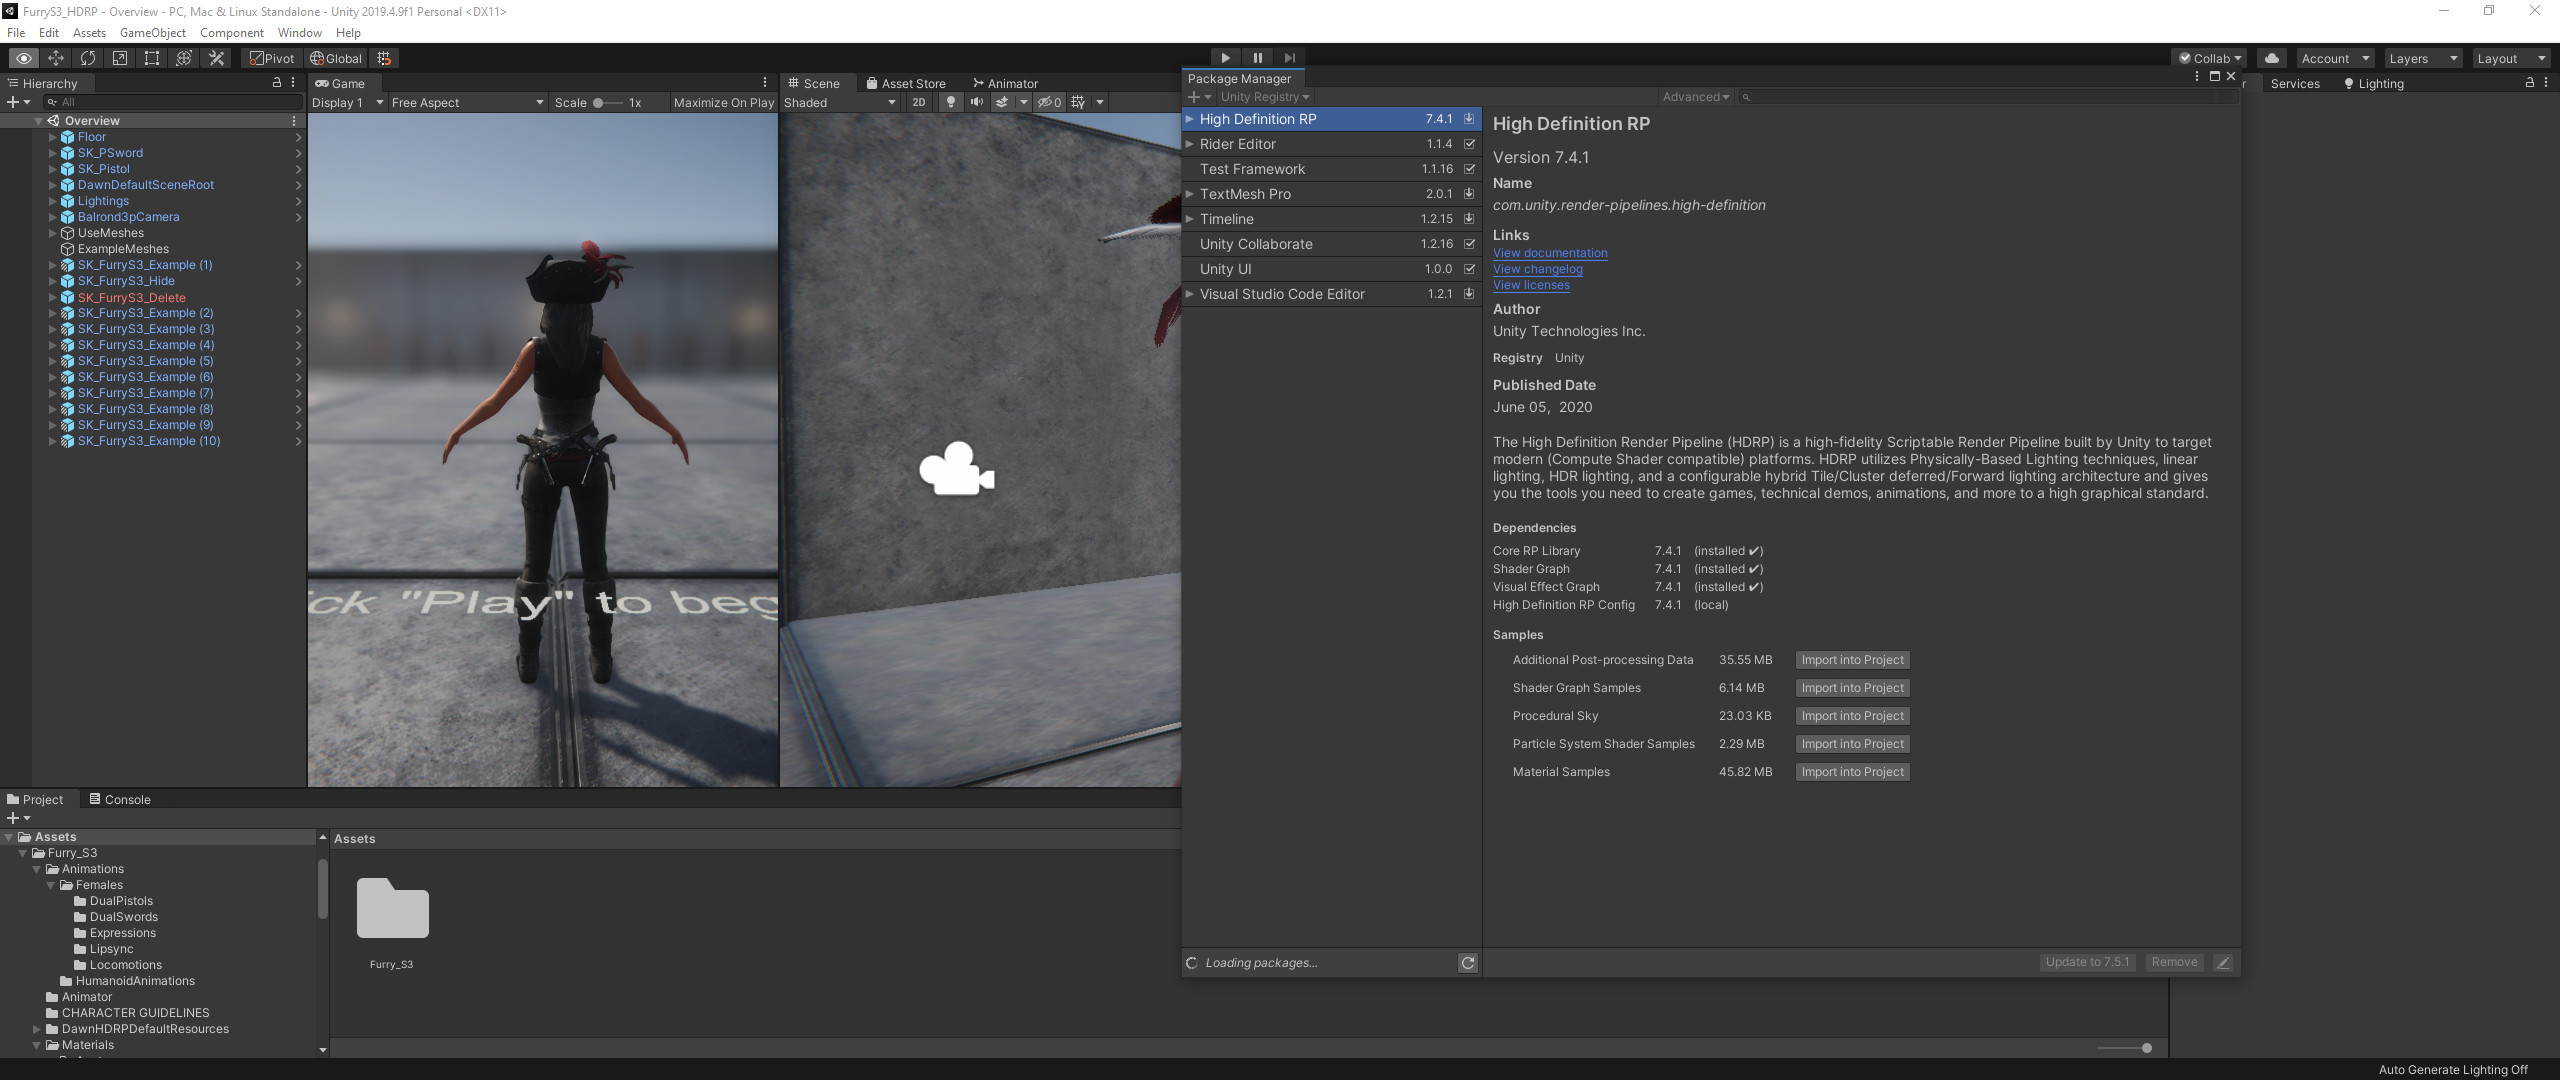Open Unity Registry filter dropdown
Viewport: 2560px width, 1080px height.
click(x=1265, y=97)
